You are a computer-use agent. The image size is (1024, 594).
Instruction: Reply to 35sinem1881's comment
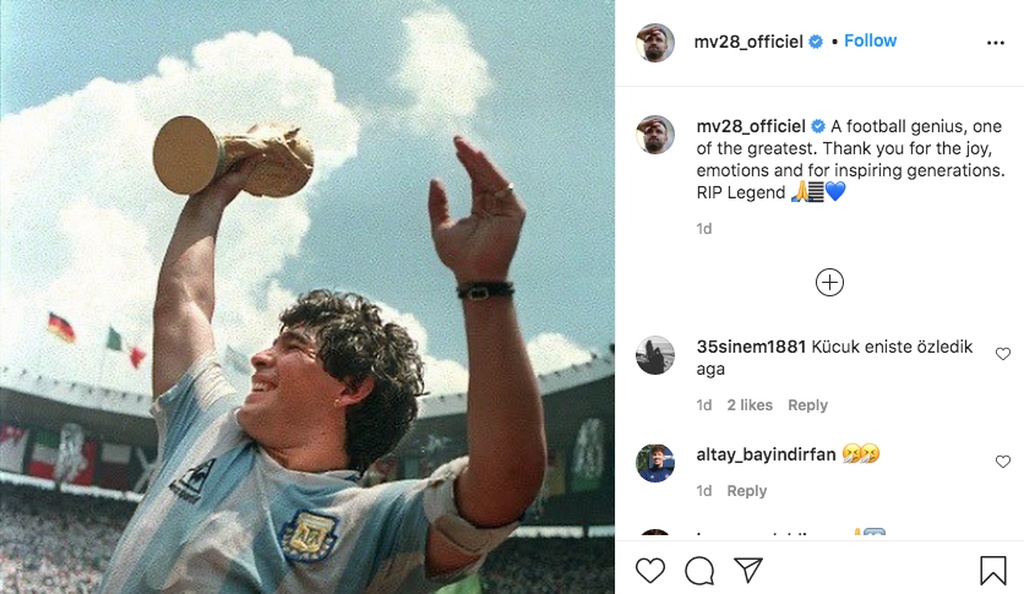click(807, 405)
